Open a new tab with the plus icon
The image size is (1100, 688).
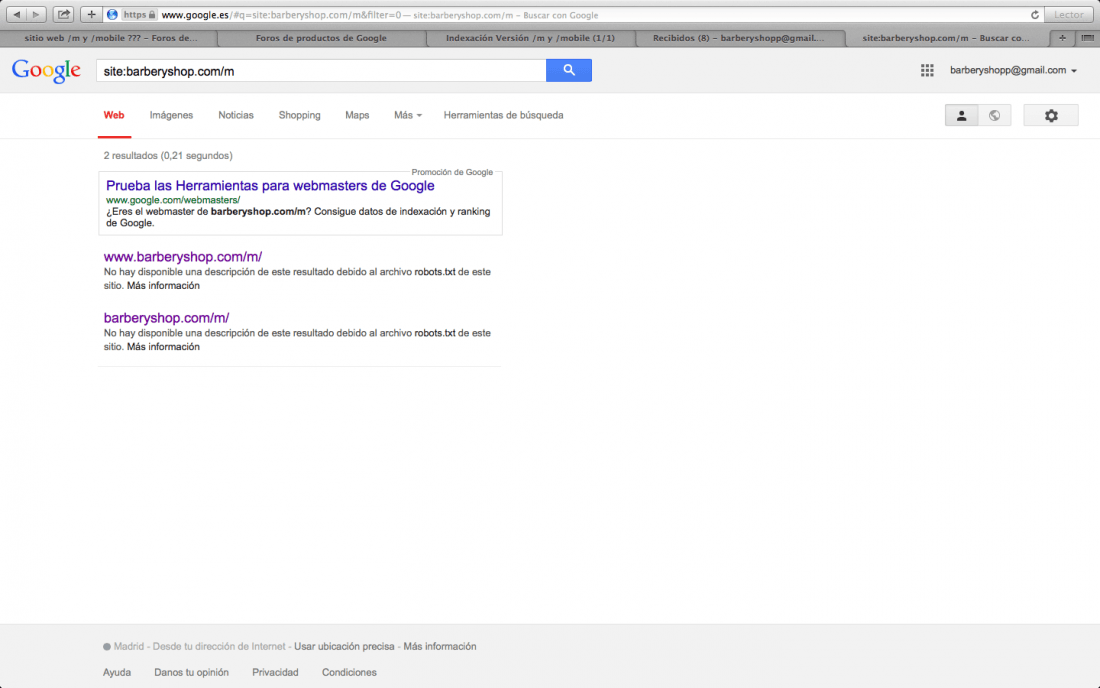pos(1062,38)
